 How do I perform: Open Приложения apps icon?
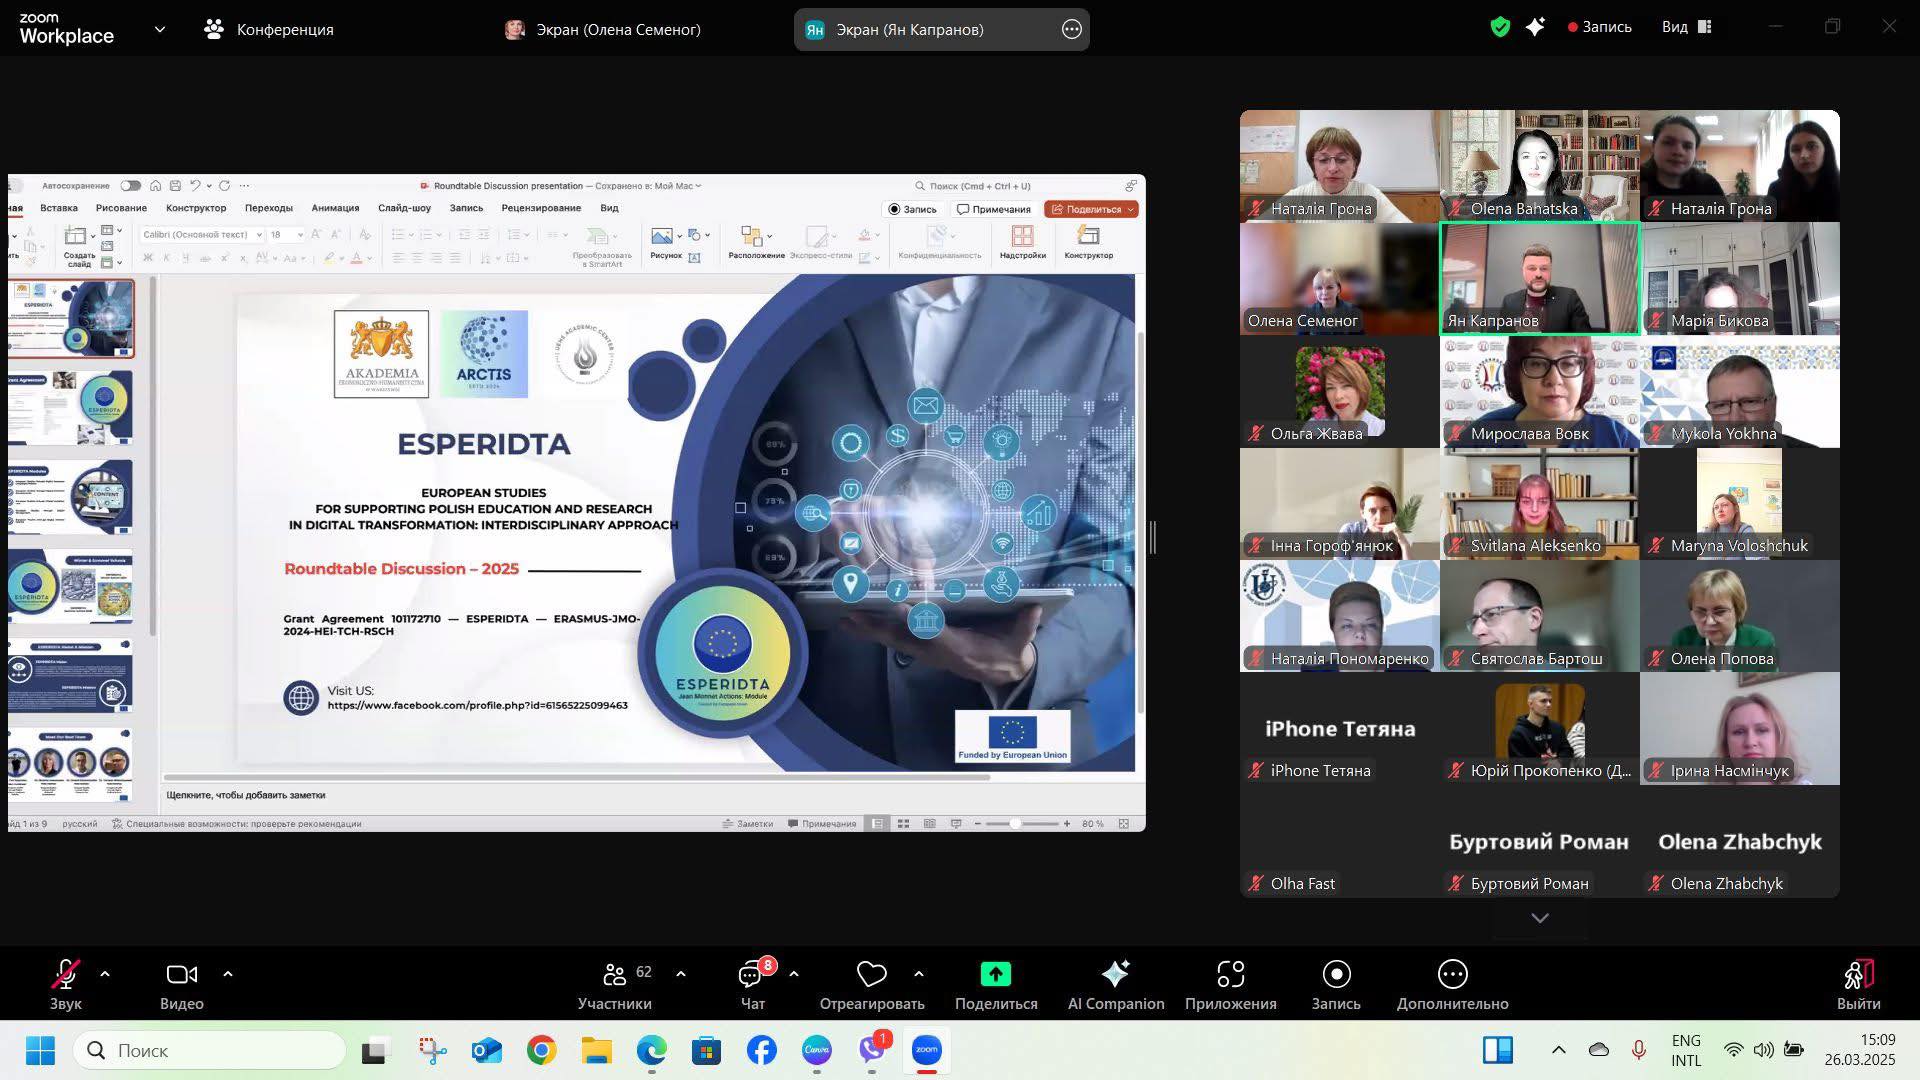pyautogui.click(x=1231, y=974)
